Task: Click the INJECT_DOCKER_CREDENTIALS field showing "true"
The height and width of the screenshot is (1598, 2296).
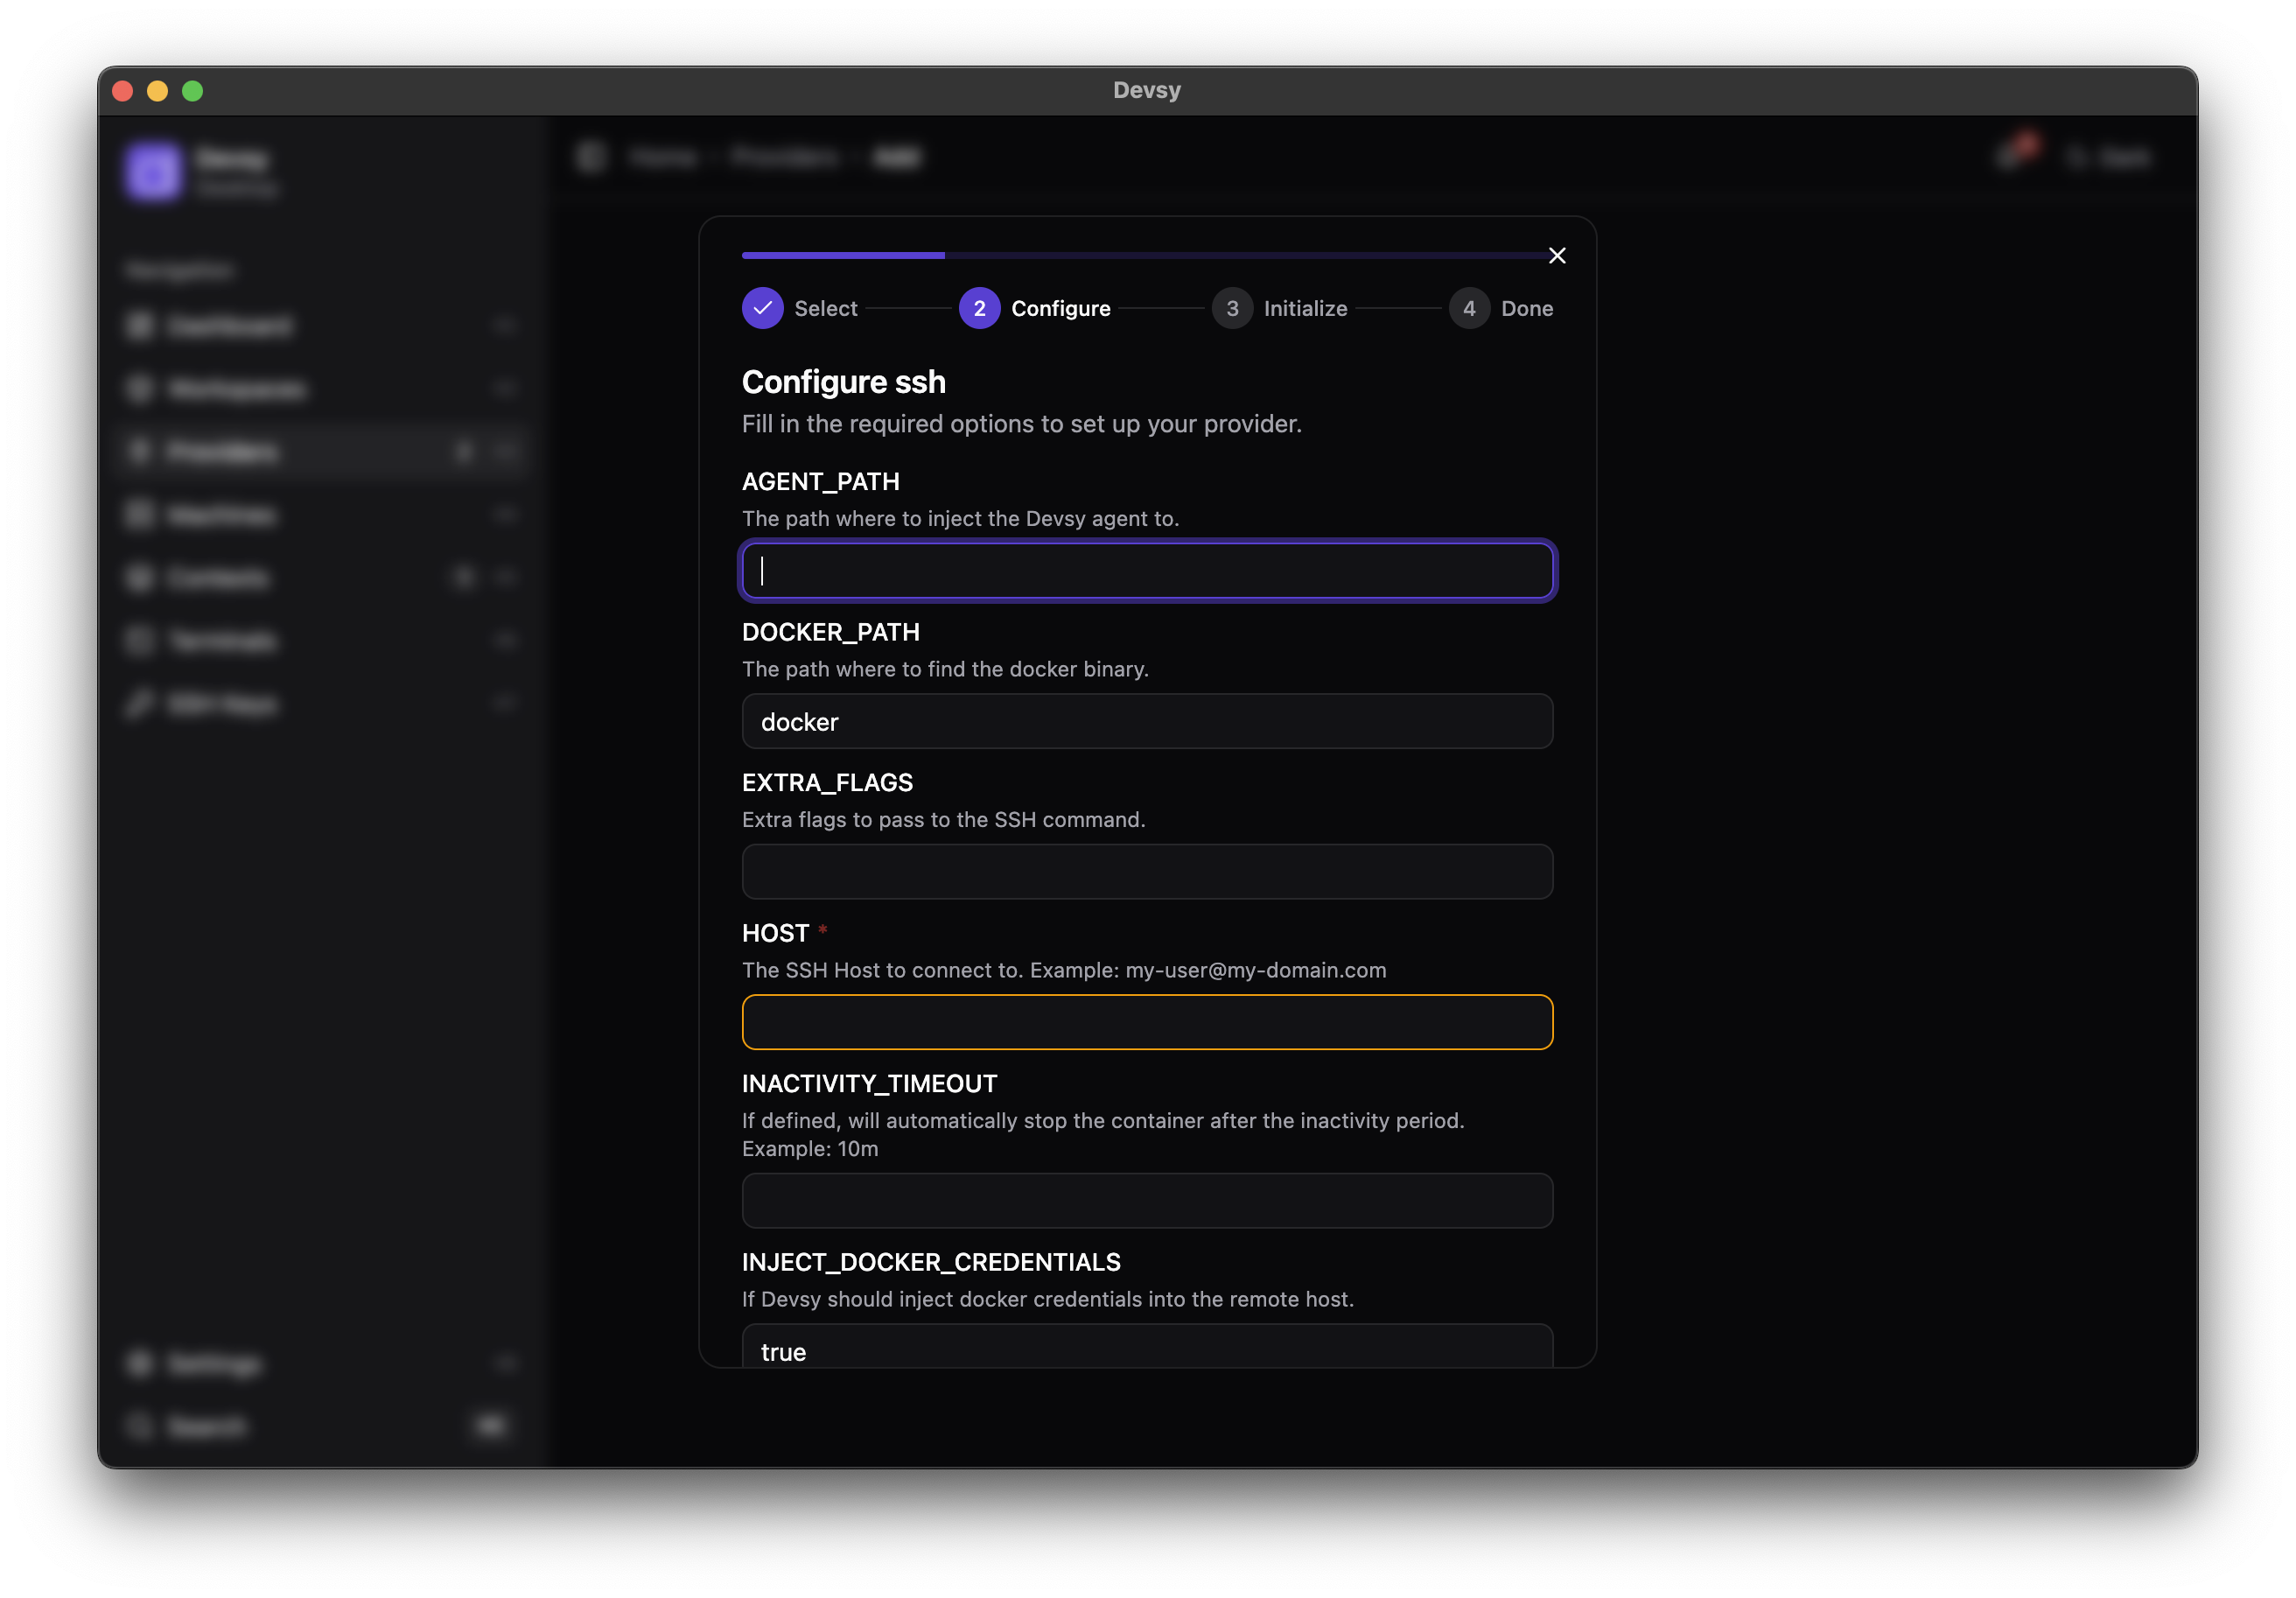Action: [1147, 1346]
